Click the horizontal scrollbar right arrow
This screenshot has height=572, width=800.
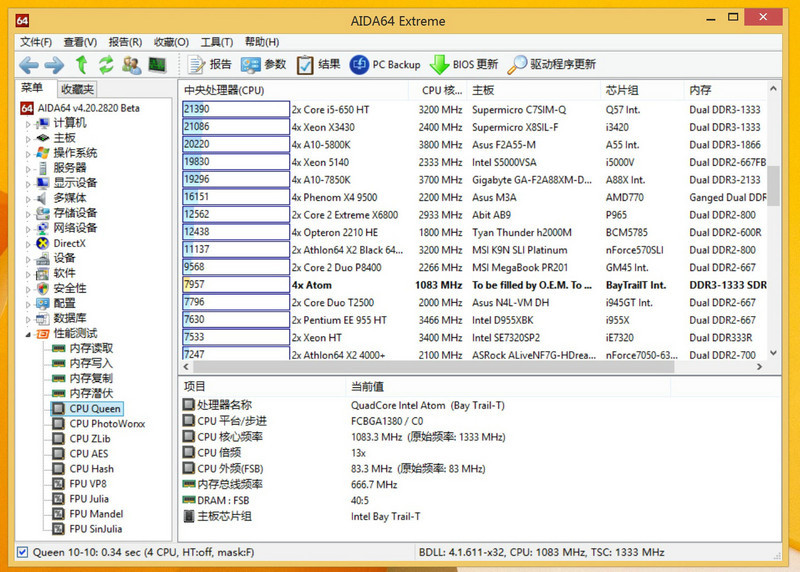(x=759, y=366)
